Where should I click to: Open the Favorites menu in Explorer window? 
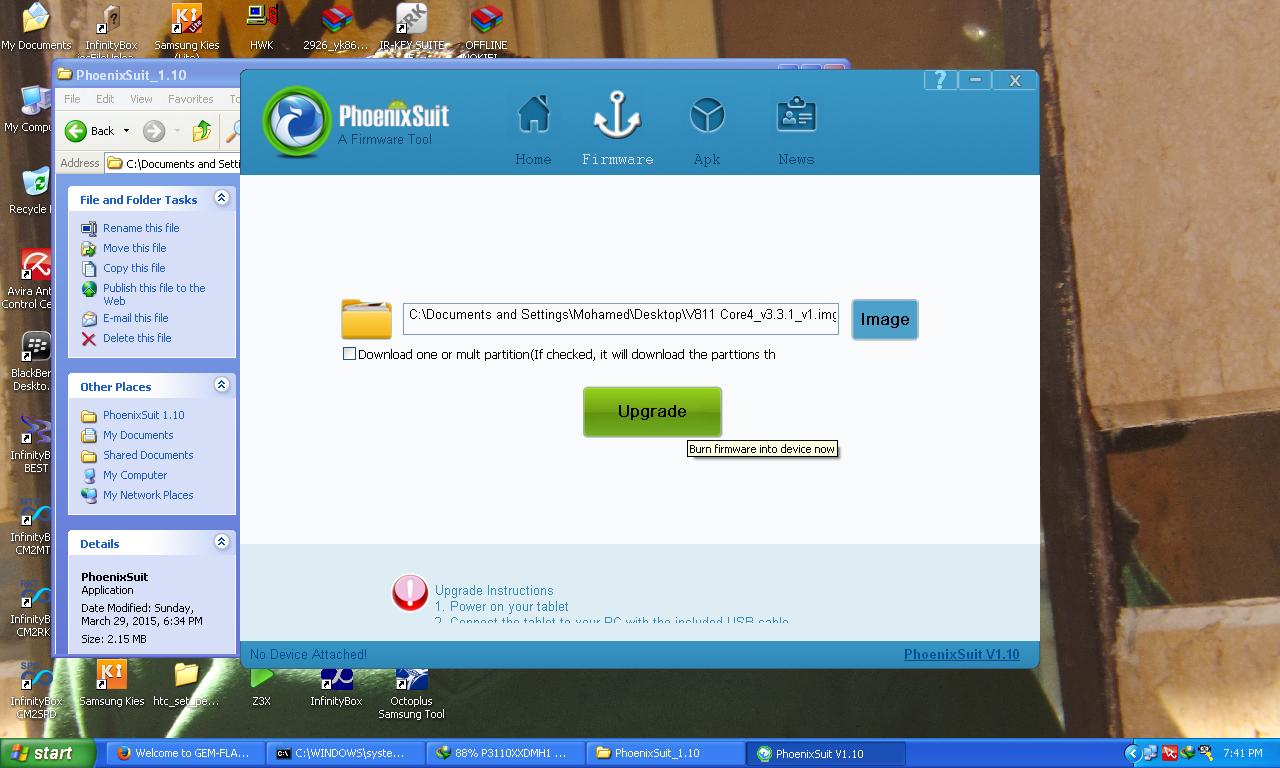click(x=190, y=99)
